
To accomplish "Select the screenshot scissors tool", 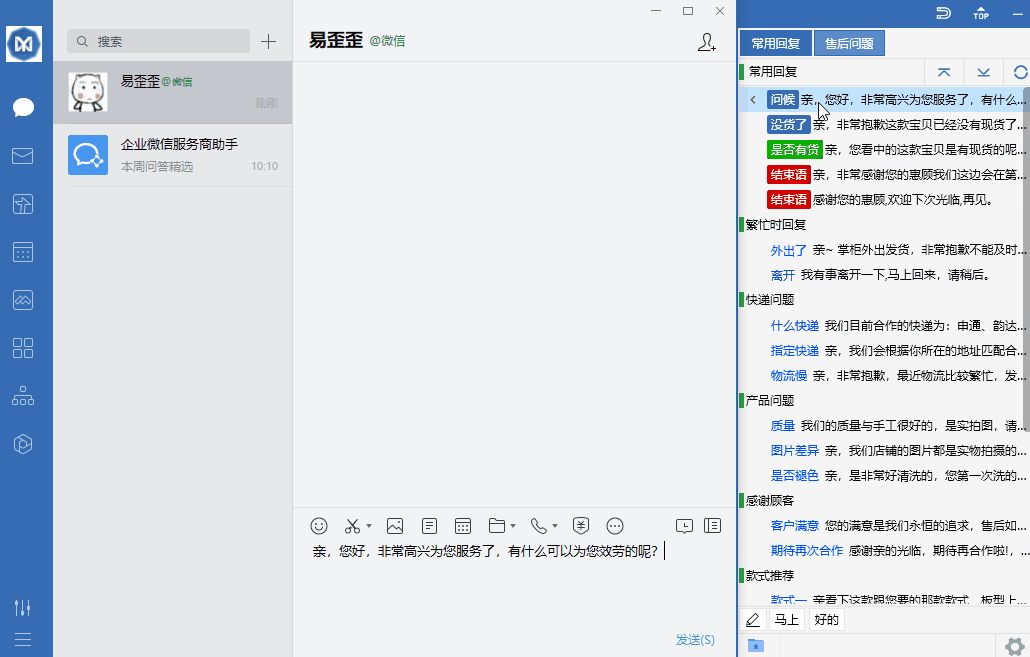I will tap(352, 525).
